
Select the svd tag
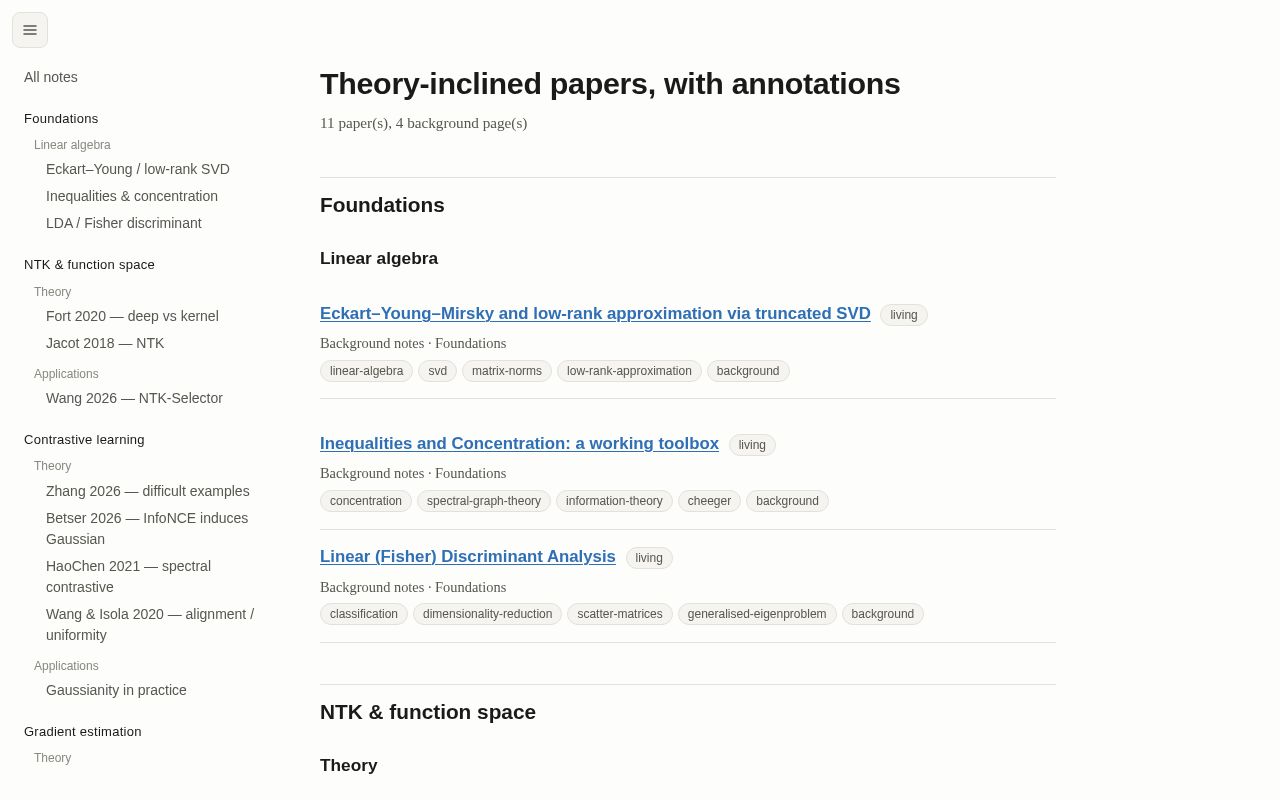coord(438,371)
